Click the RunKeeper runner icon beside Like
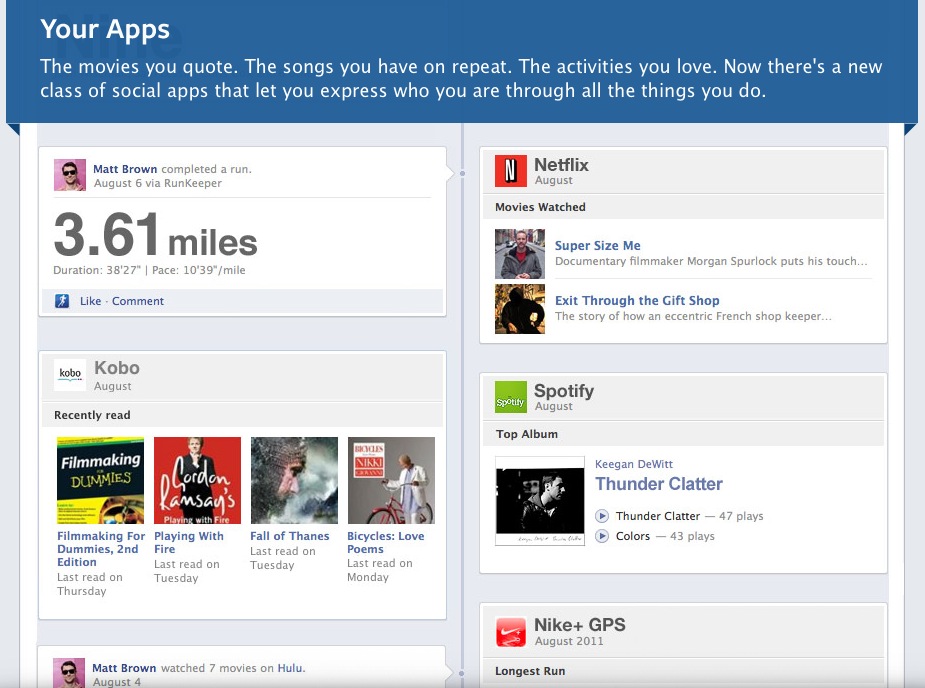The width and height of the screenshot is (925, 688). pyautogui.click(x=62, y=301)
